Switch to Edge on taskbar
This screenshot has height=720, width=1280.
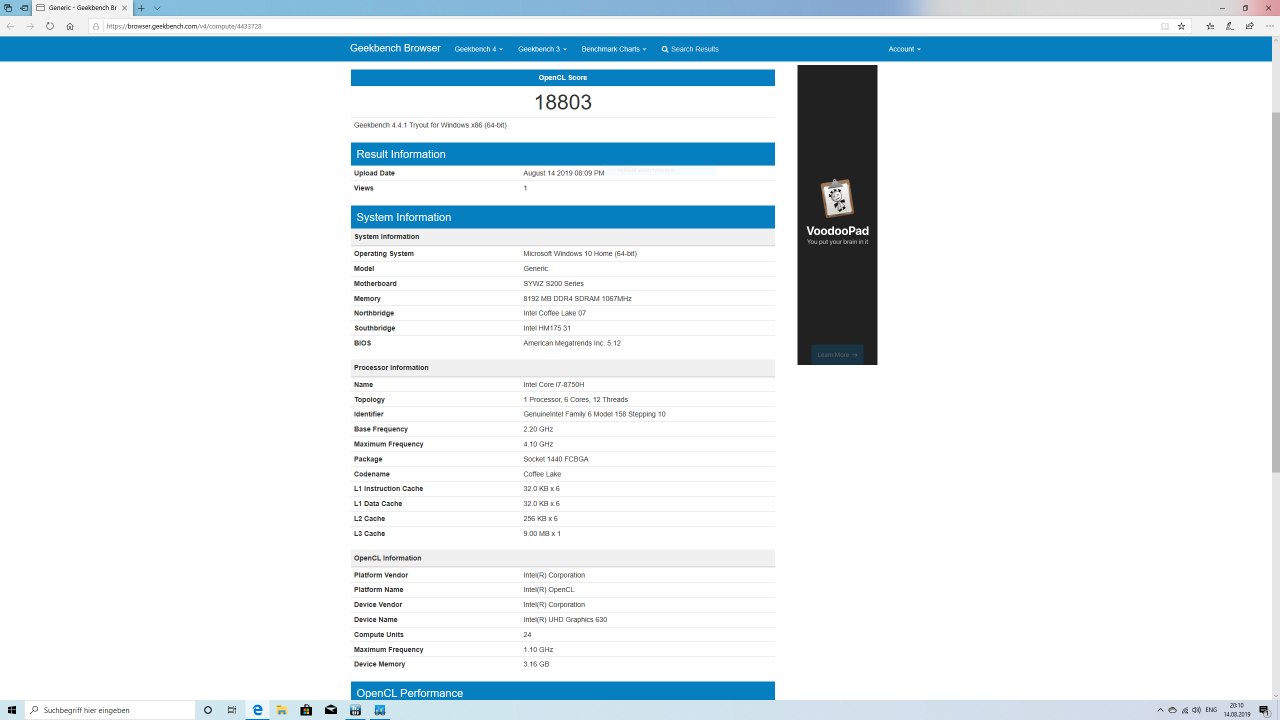tap(257, 710)
